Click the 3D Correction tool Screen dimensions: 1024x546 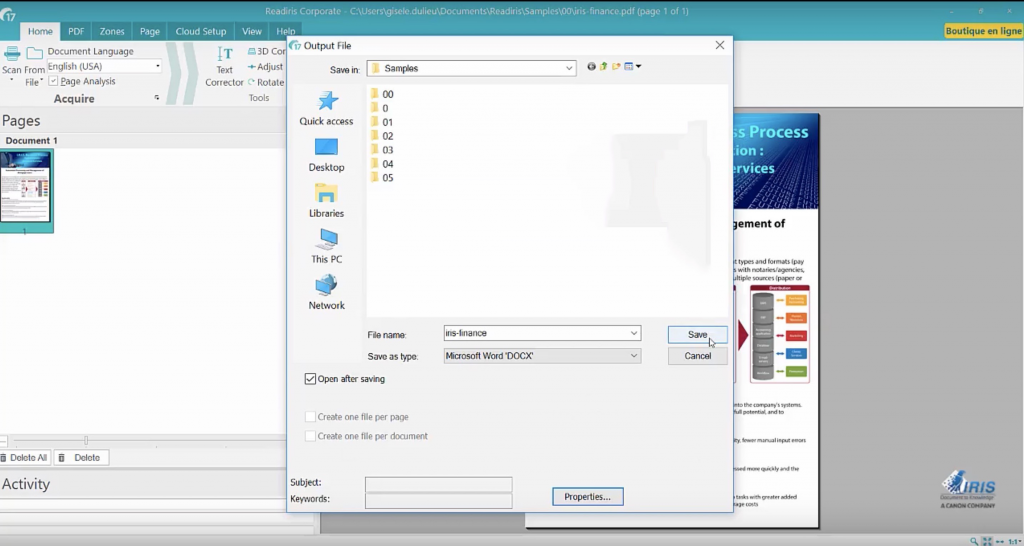[x=266, y=51]
